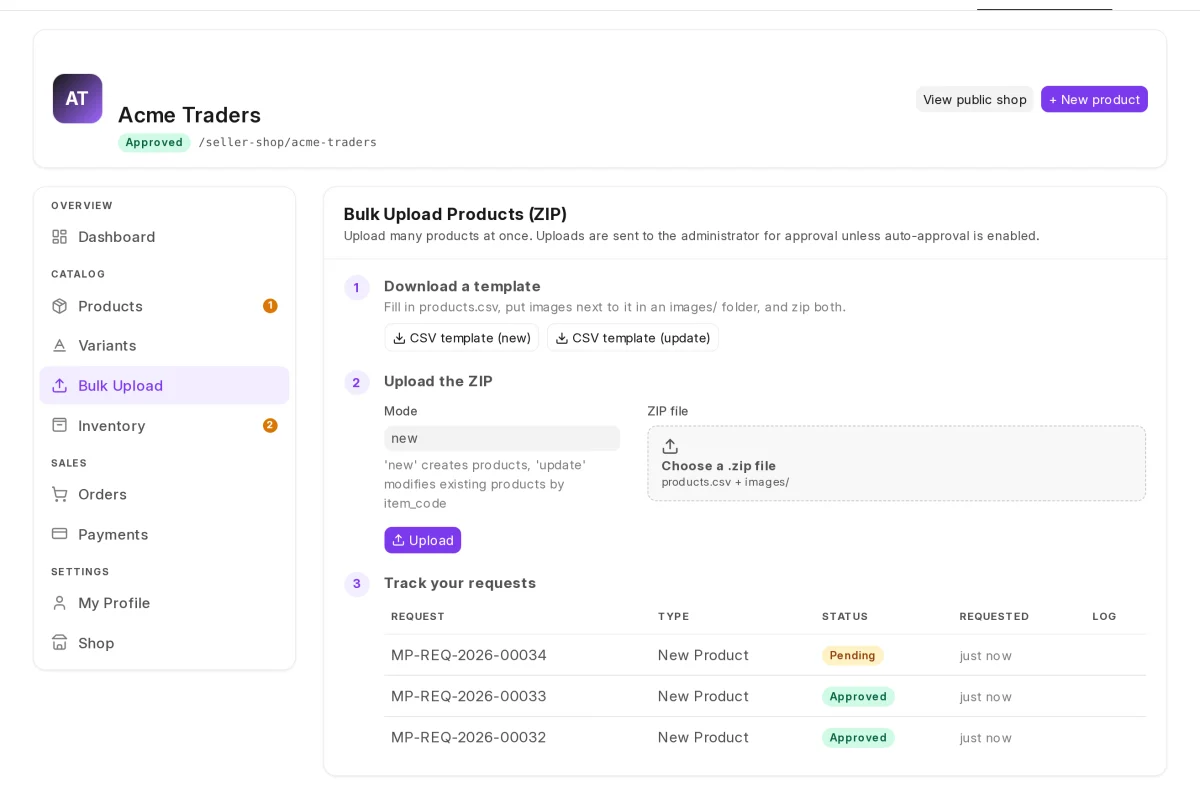Screen dimensions: 1200x788
Task: Click the upload icon in ZIP dropzone
Action: coord(670,446)
